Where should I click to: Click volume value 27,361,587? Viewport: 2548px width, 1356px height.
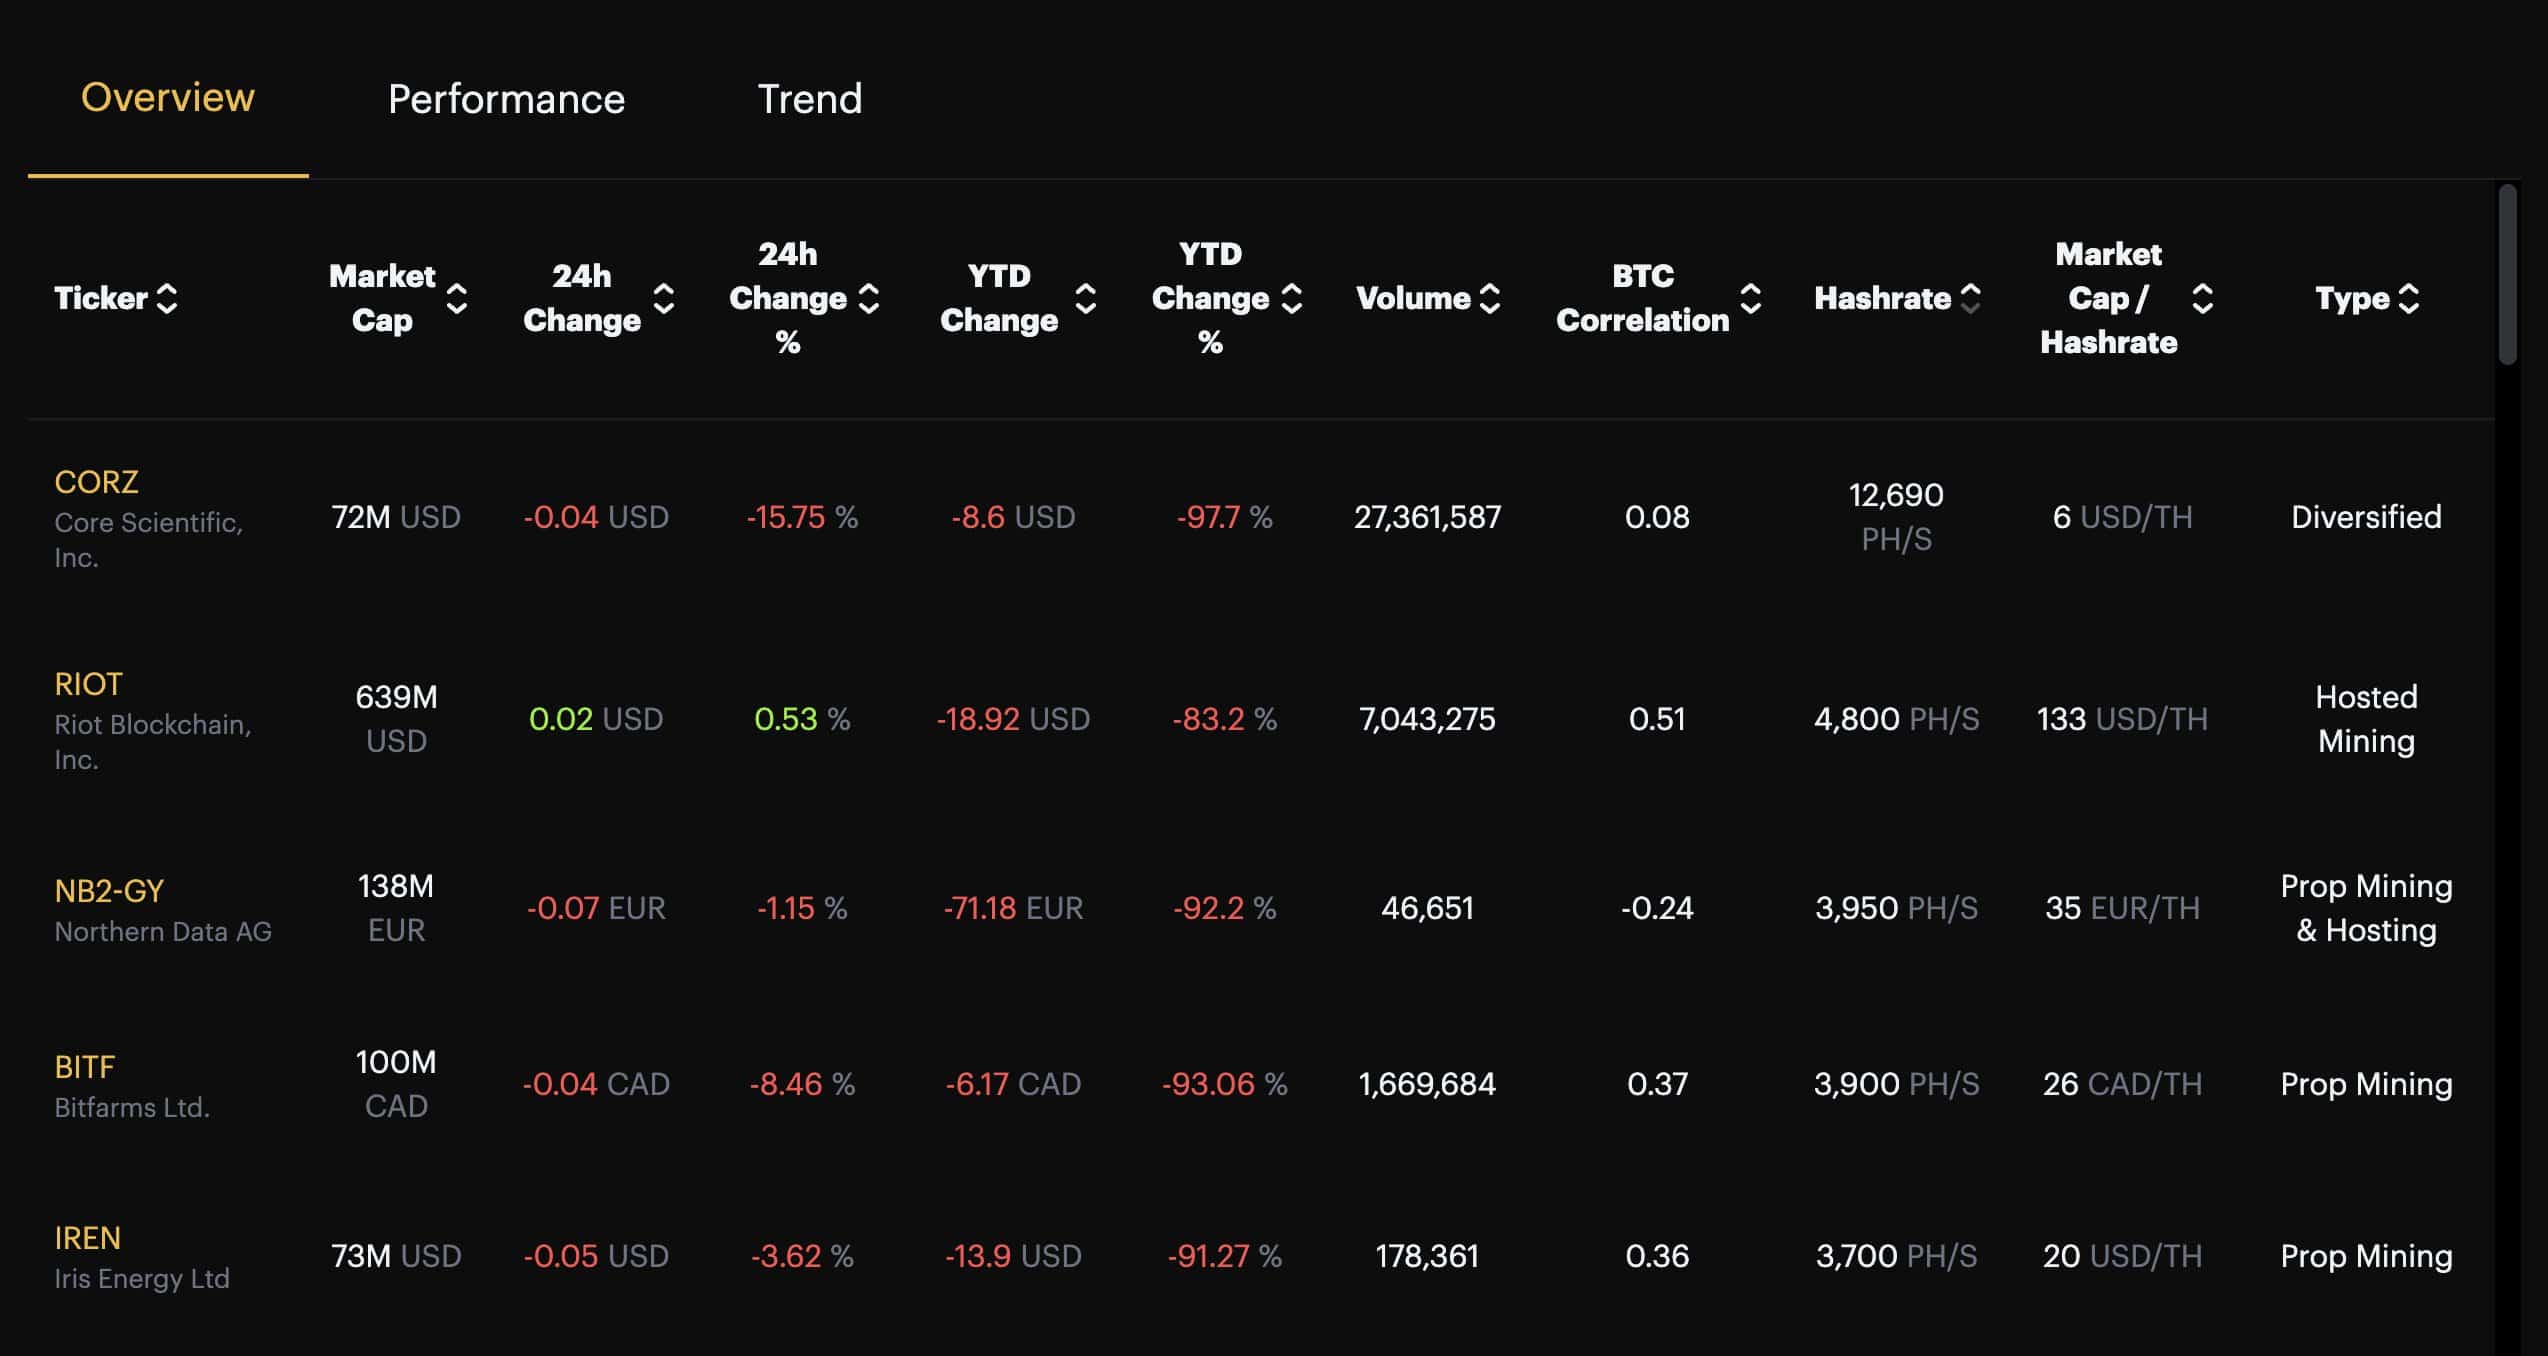click(1427, 517)
